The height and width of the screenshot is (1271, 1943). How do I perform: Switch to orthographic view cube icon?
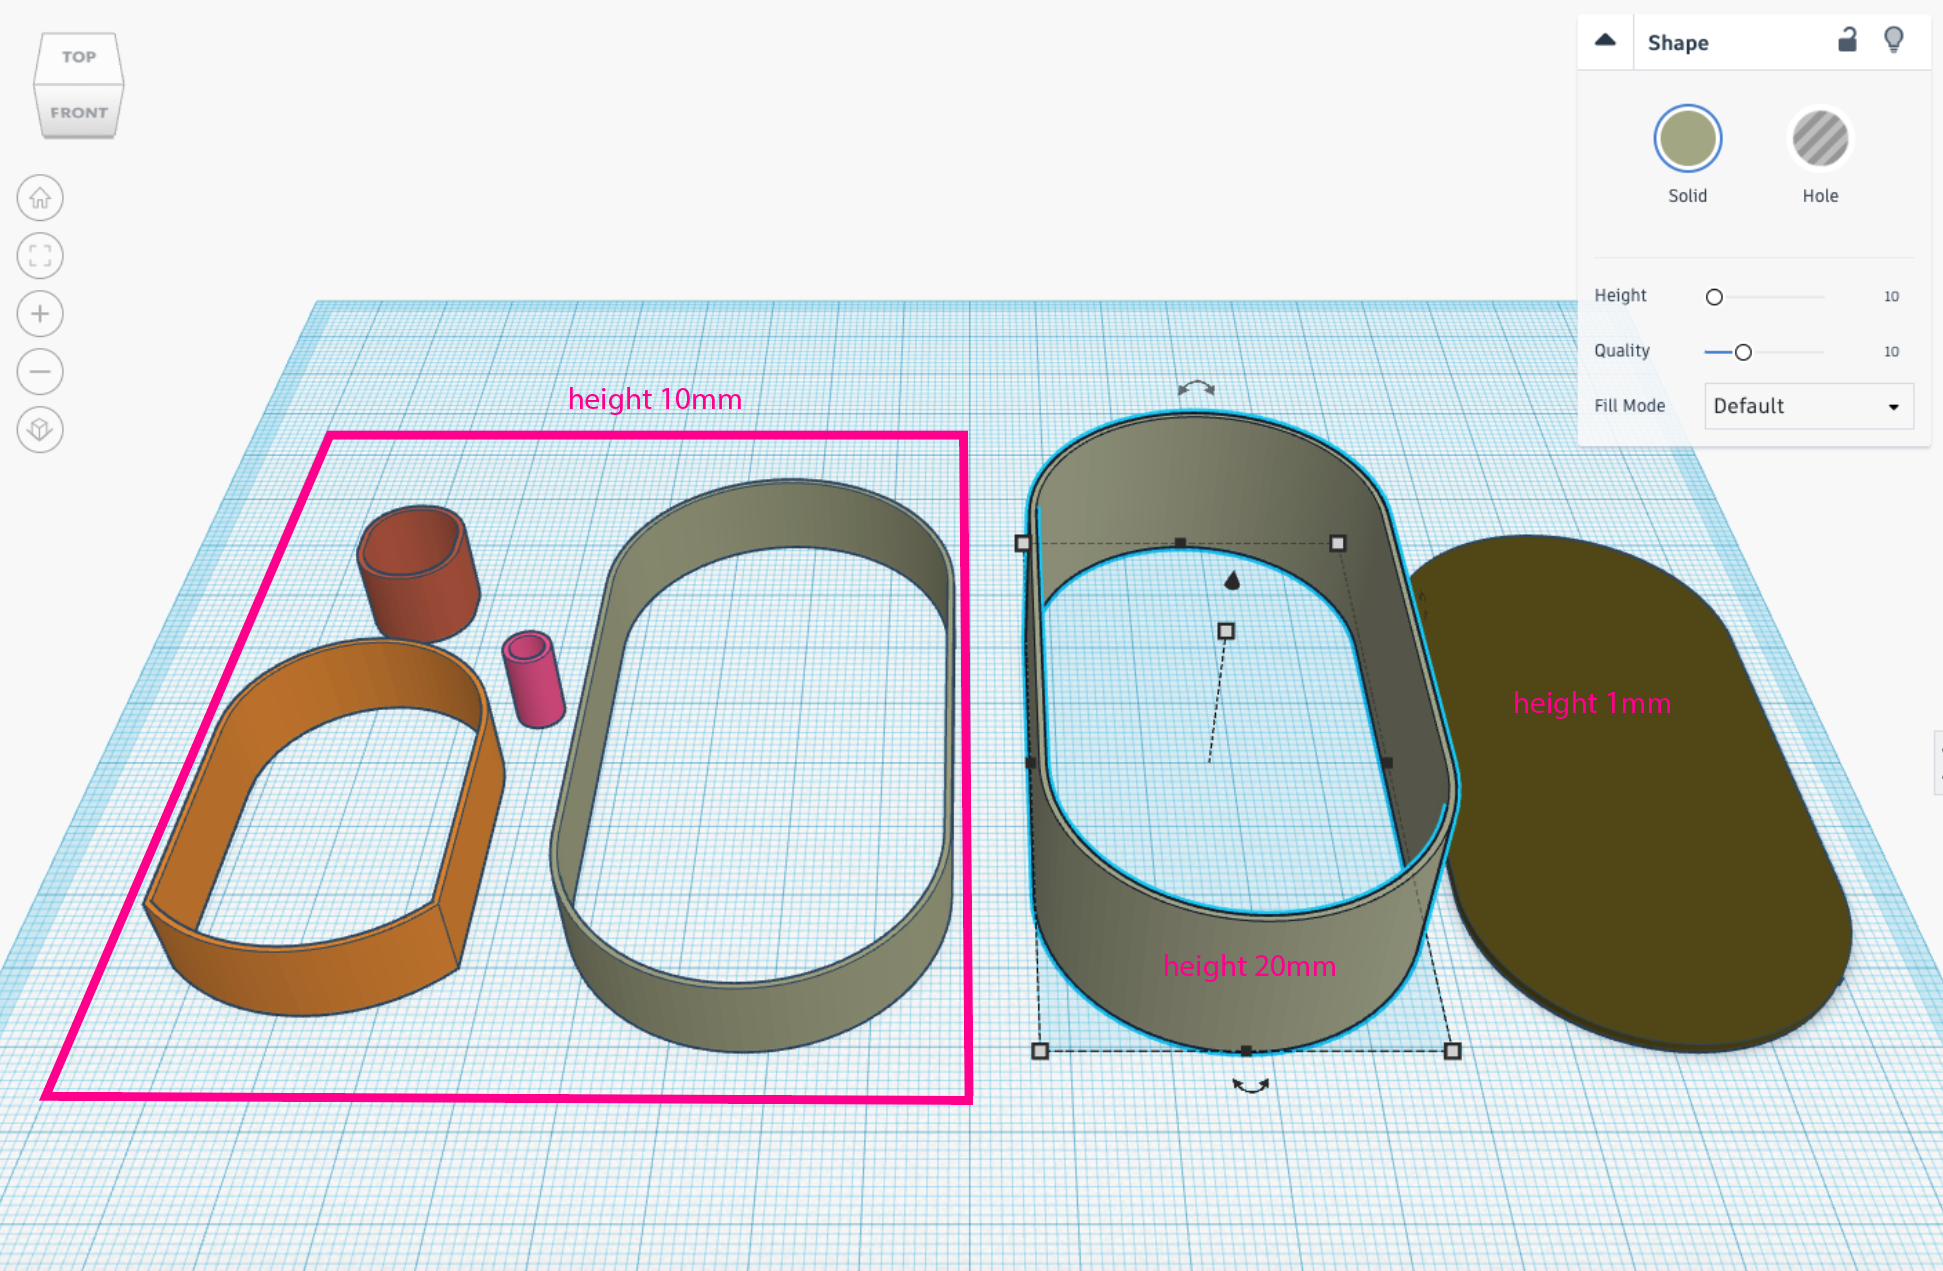(40, 430)
